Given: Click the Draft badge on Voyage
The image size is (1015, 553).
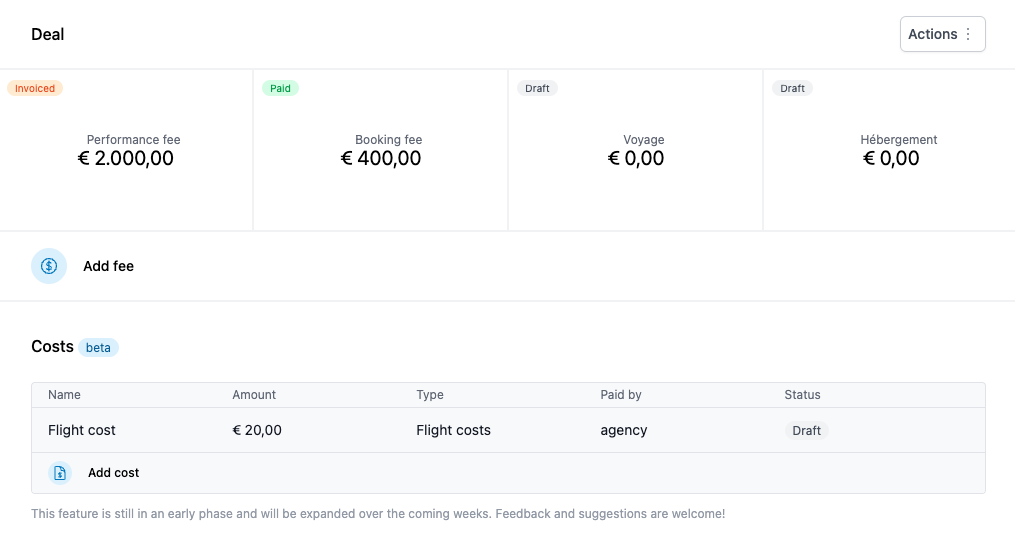Looking at the screenshot, I should [x=537, y=88].
